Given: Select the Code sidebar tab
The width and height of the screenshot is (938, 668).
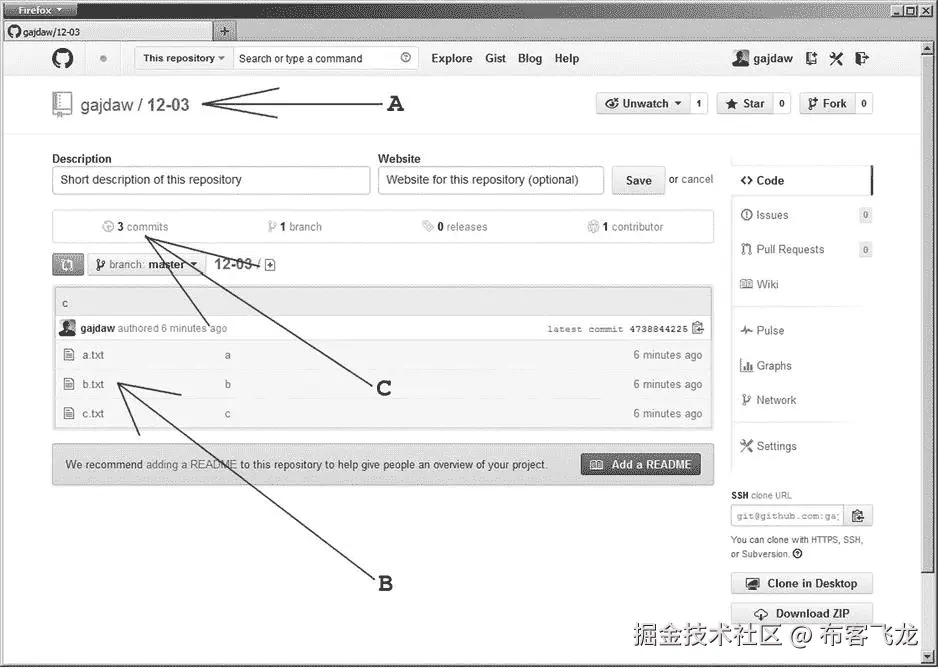Looking at the screenshot, I should click(802, 181).
